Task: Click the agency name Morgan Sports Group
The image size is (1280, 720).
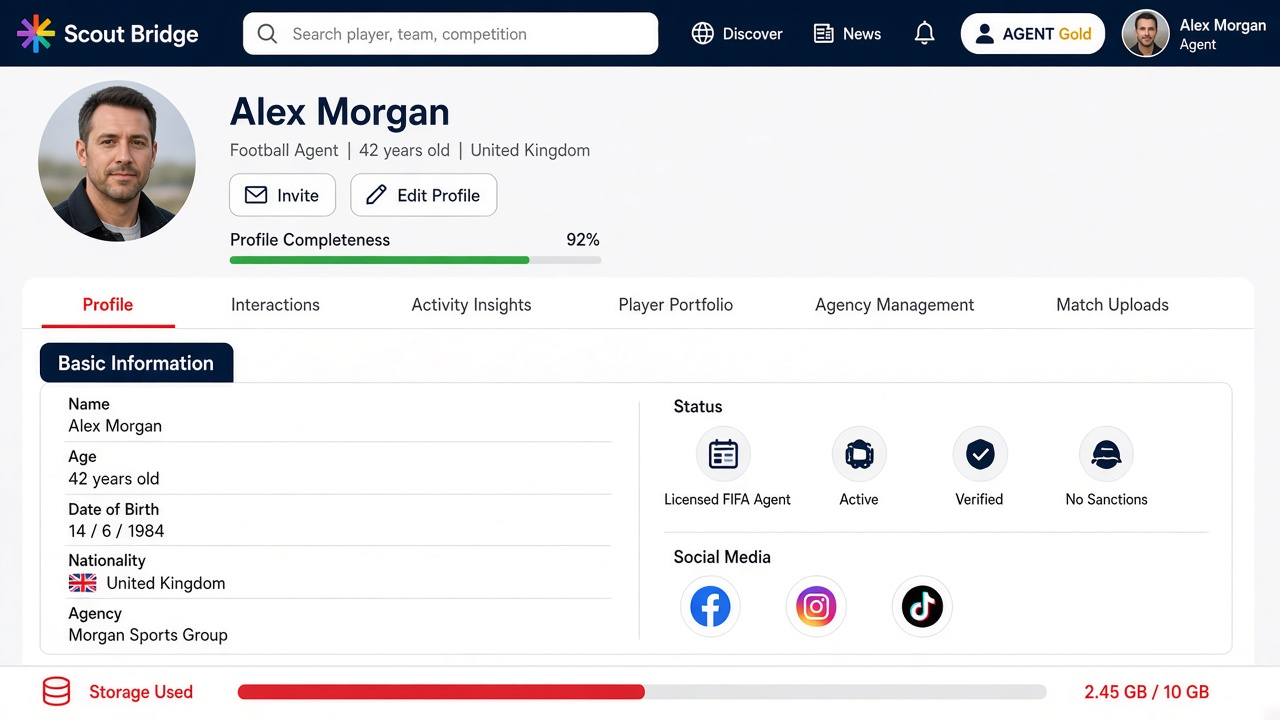Action: (148, 635)
